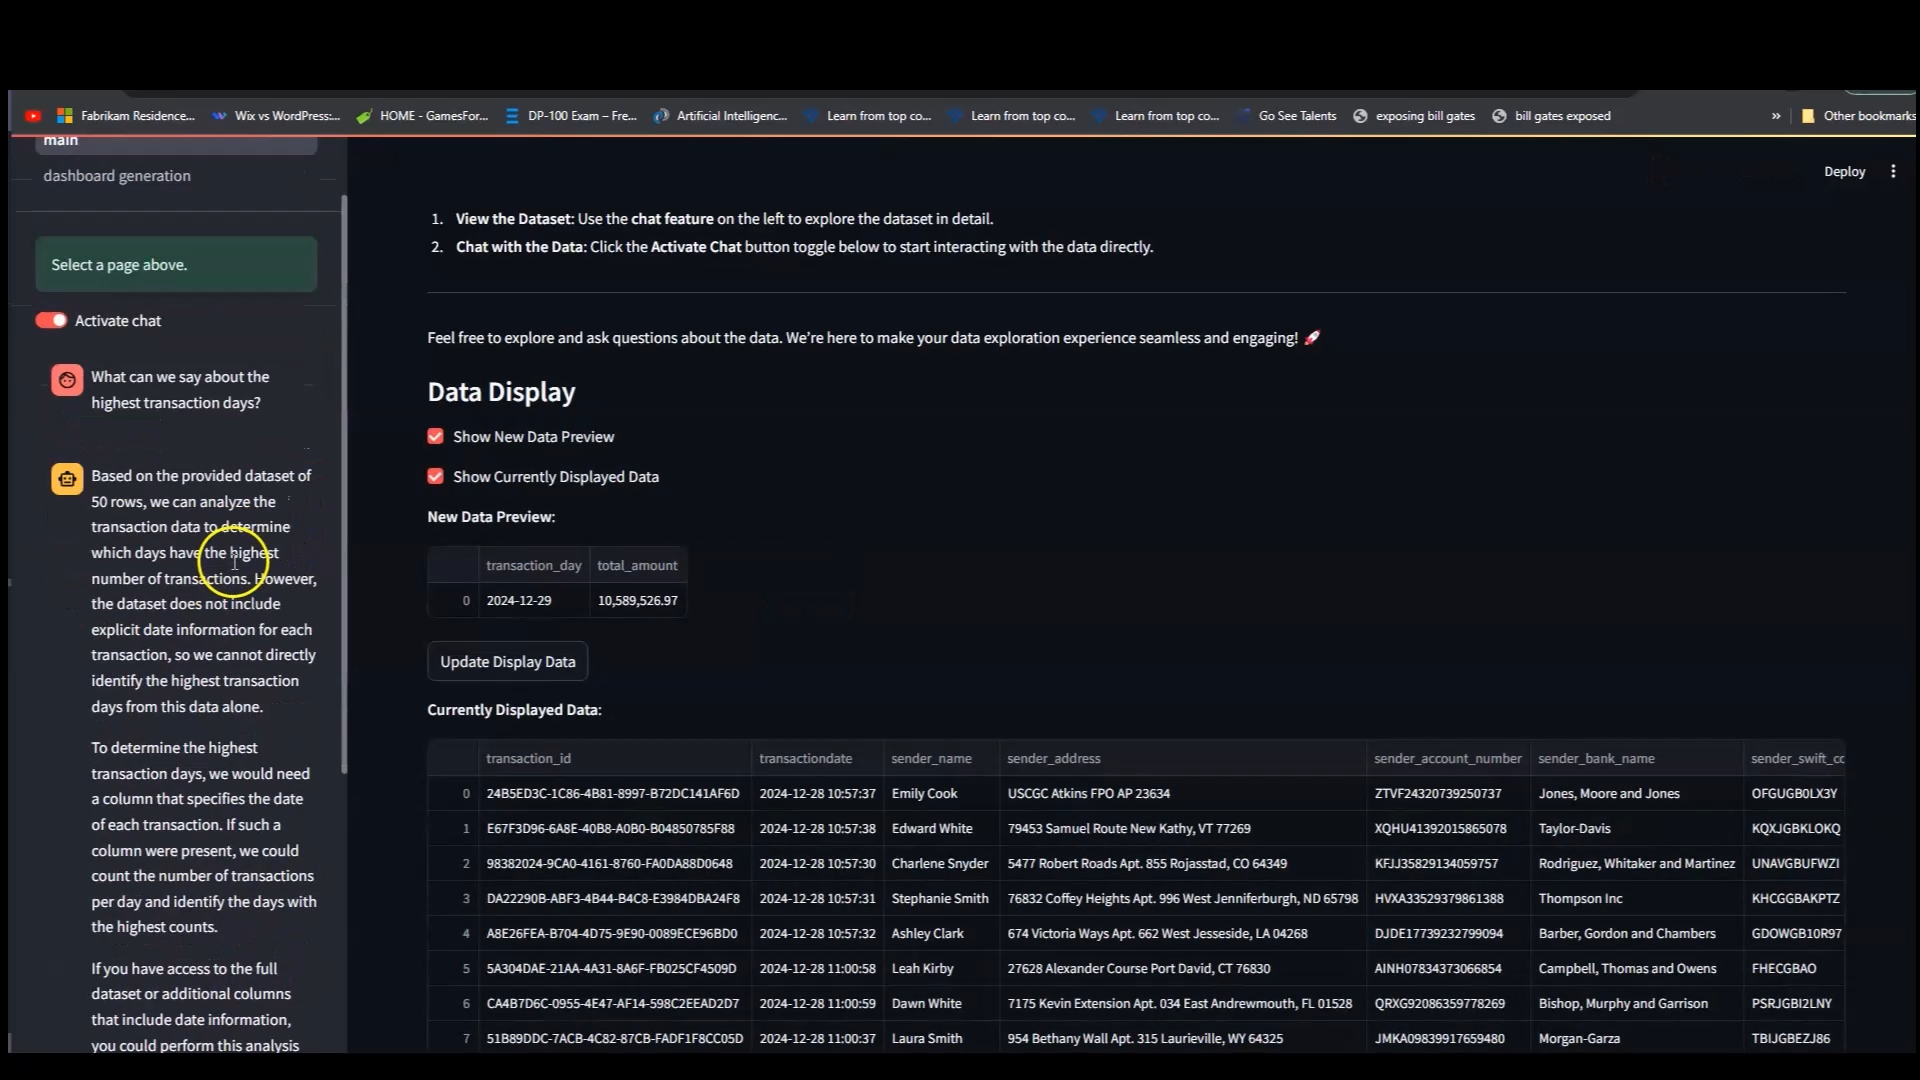Click the user avatar chat icon
Screen dimensions: 1920x1080
tap(67, 380)
